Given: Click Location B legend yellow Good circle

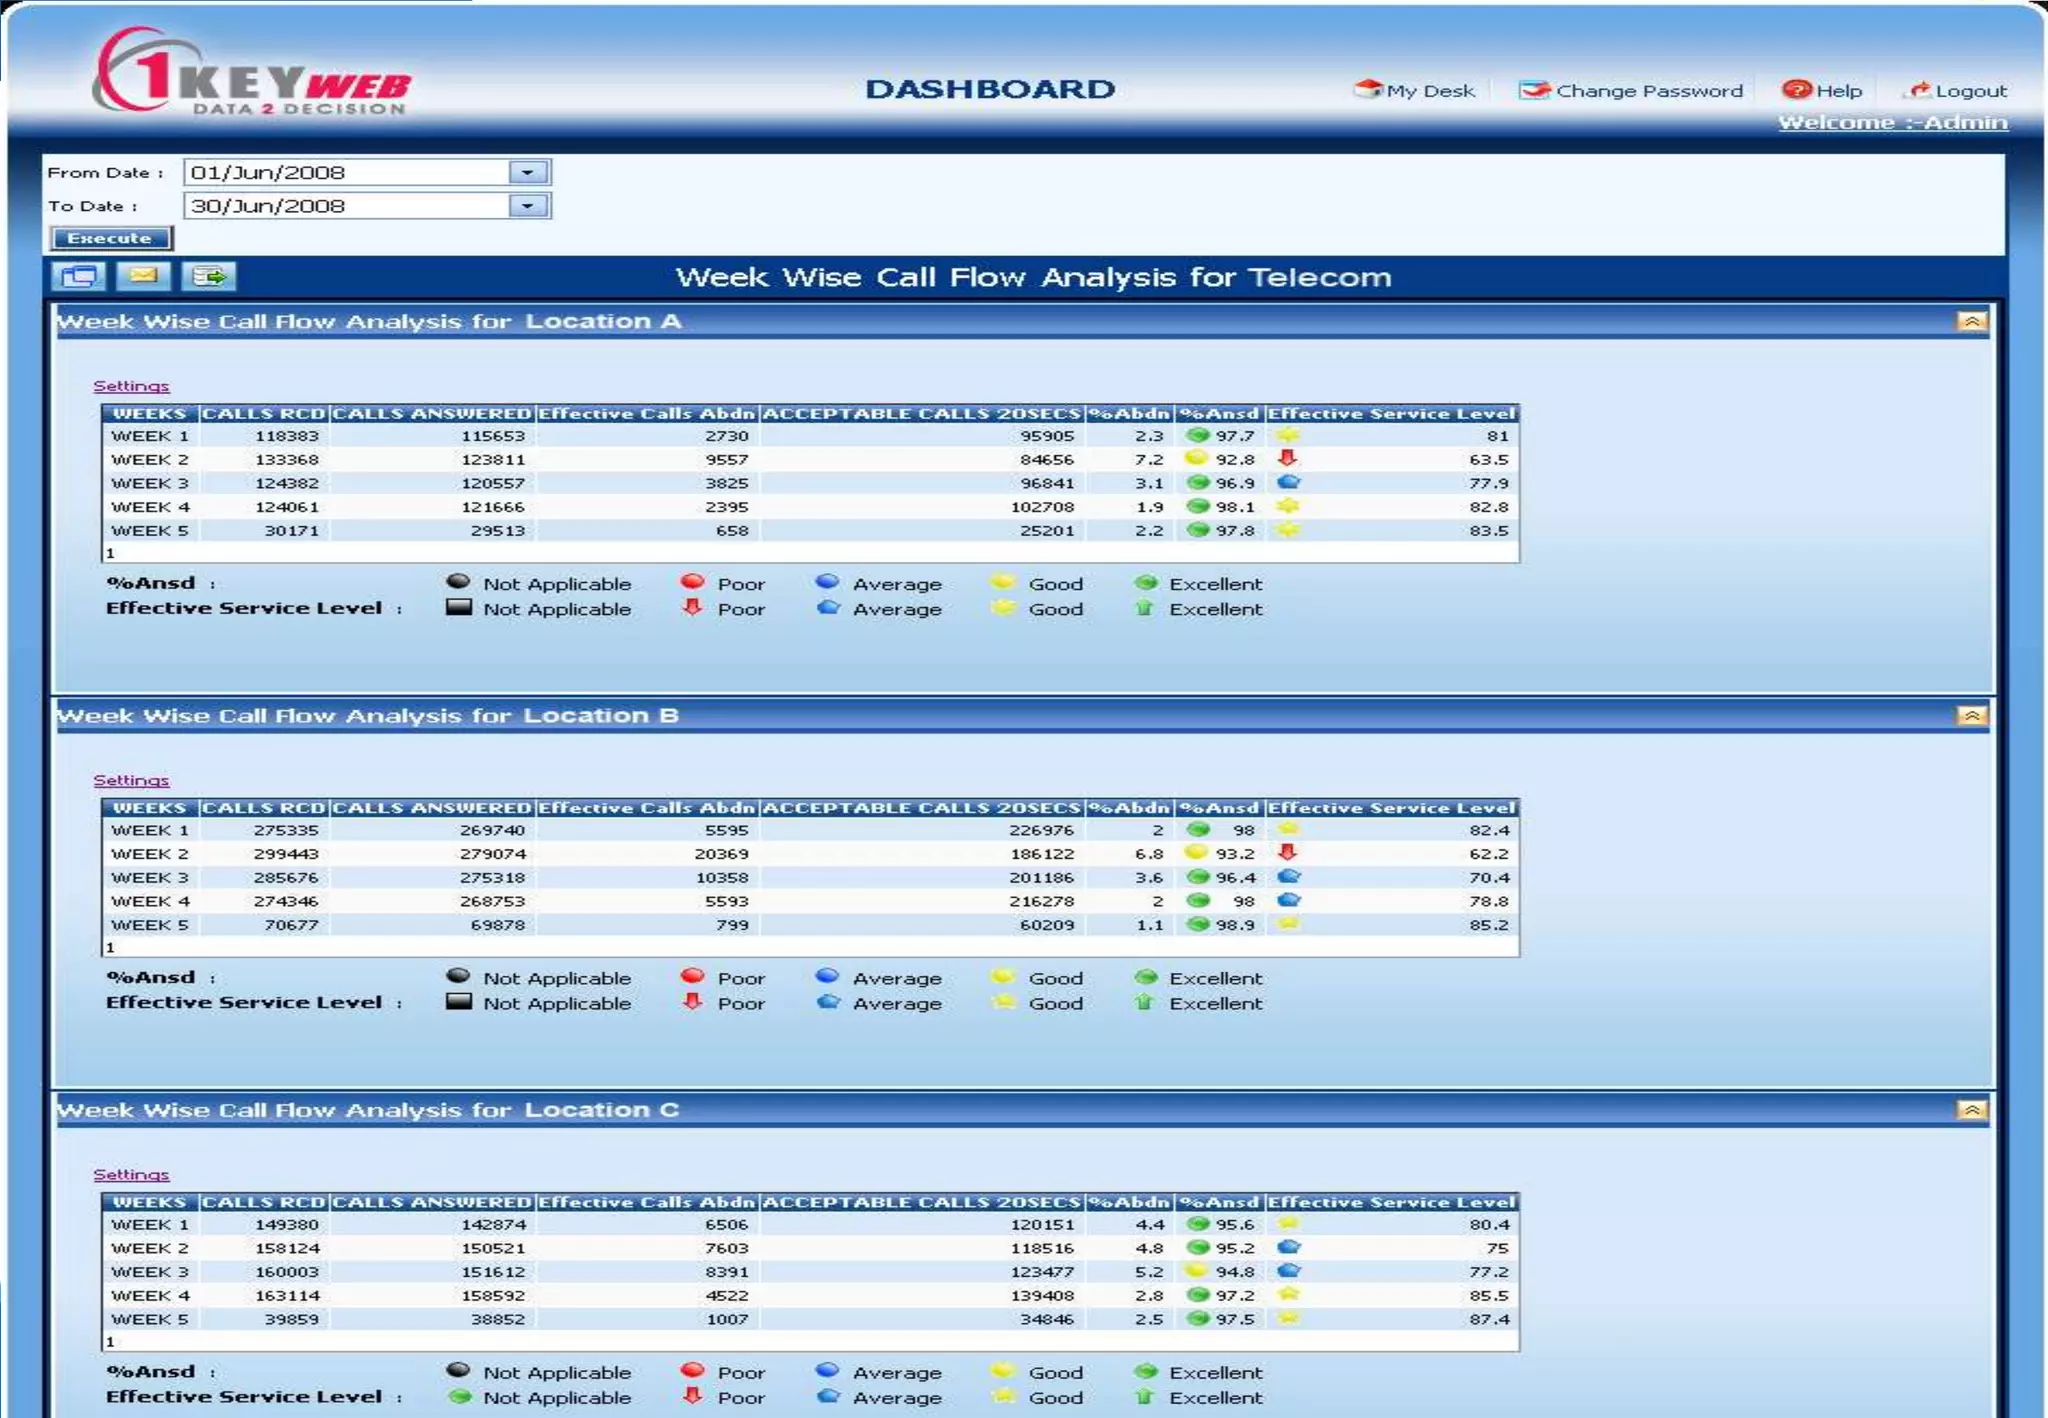Looking at the screenshot, I should (1003, 976).
